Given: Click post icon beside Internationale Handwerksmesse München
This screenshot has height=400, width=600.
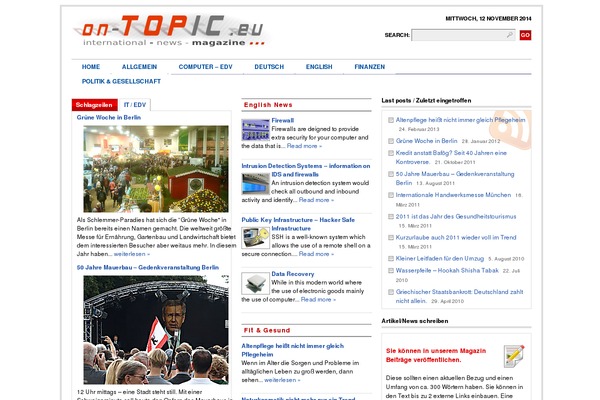Looking at the screenshot, I should 391,195.
